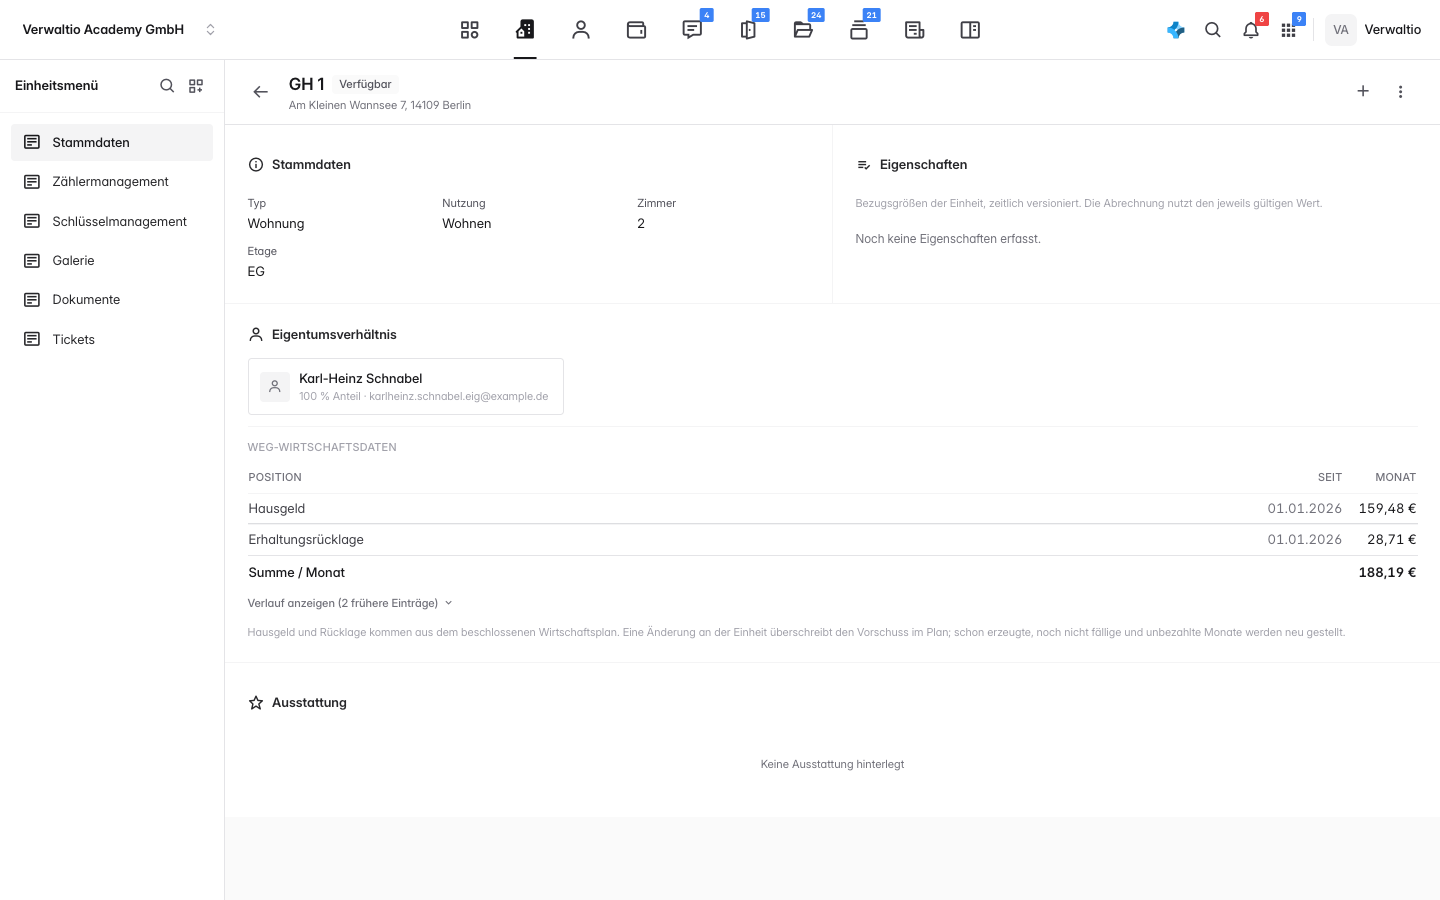This screenshot has width=1440, height=900.
Task: Select Stammdaten in the unit menu
Action: (112, 142)
